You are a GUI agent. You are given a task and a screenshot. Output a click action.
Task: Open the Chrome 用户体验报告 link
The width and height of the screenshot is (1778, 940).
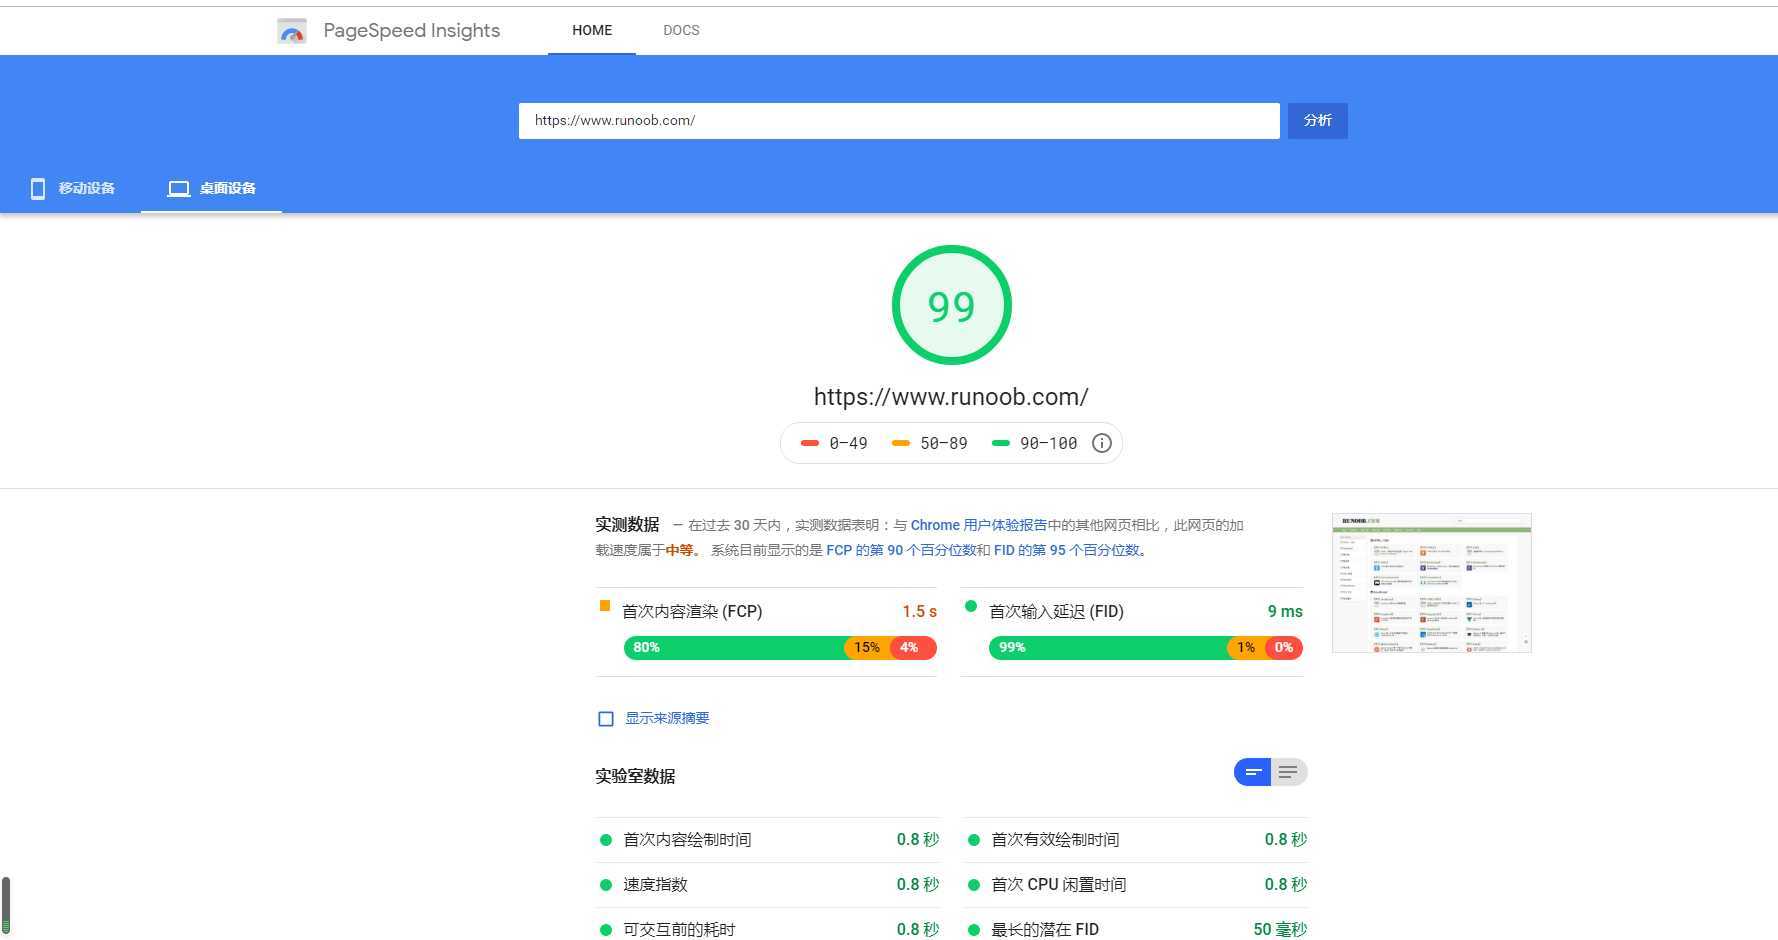pos(978,525)
